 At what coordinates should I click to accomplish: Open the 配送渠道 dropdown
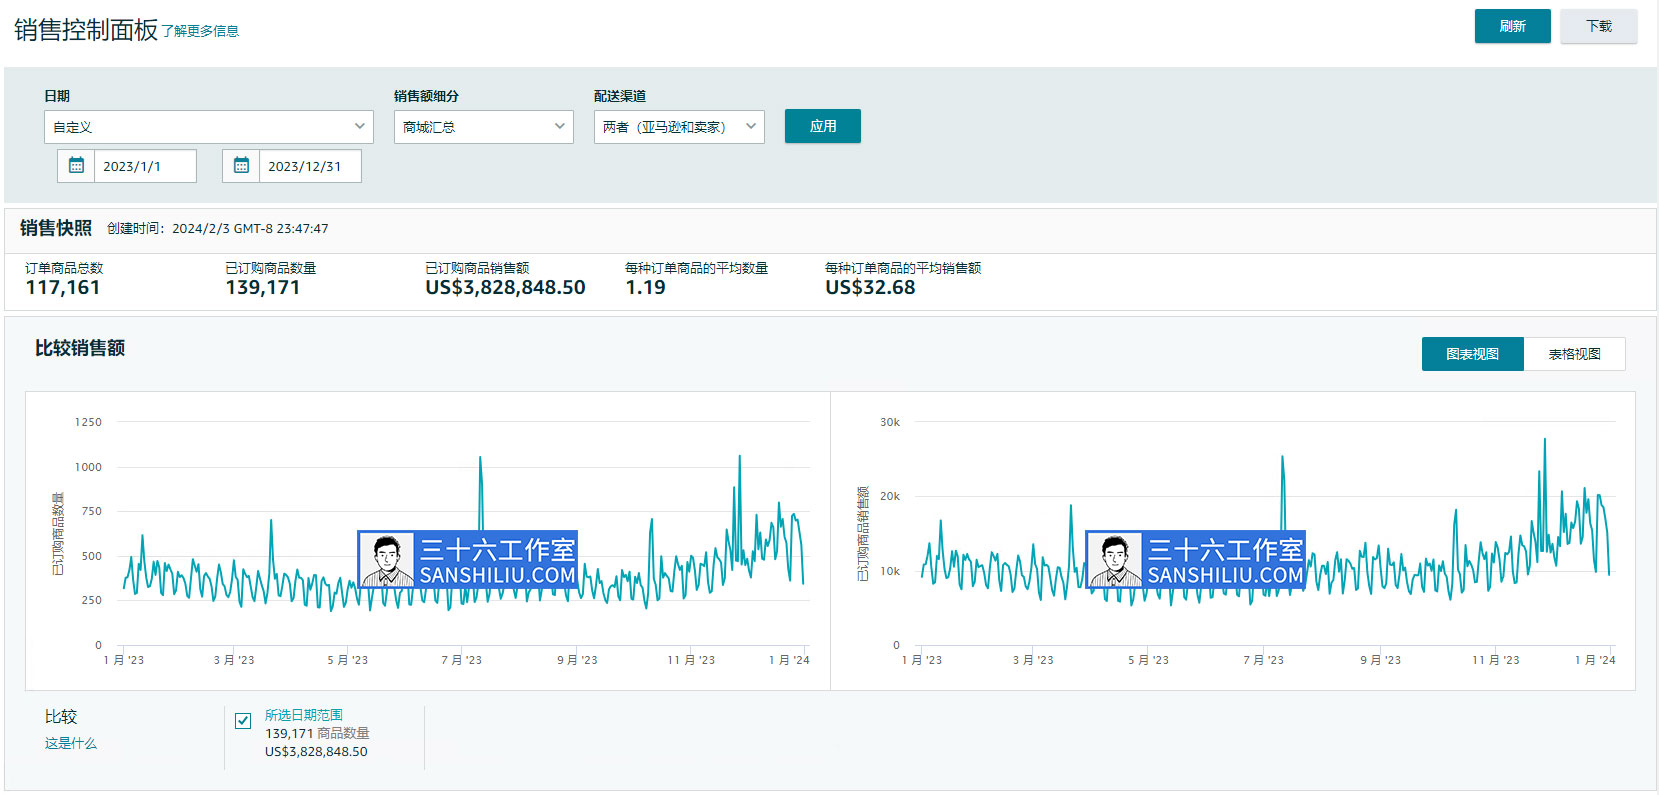coord(679,127)
